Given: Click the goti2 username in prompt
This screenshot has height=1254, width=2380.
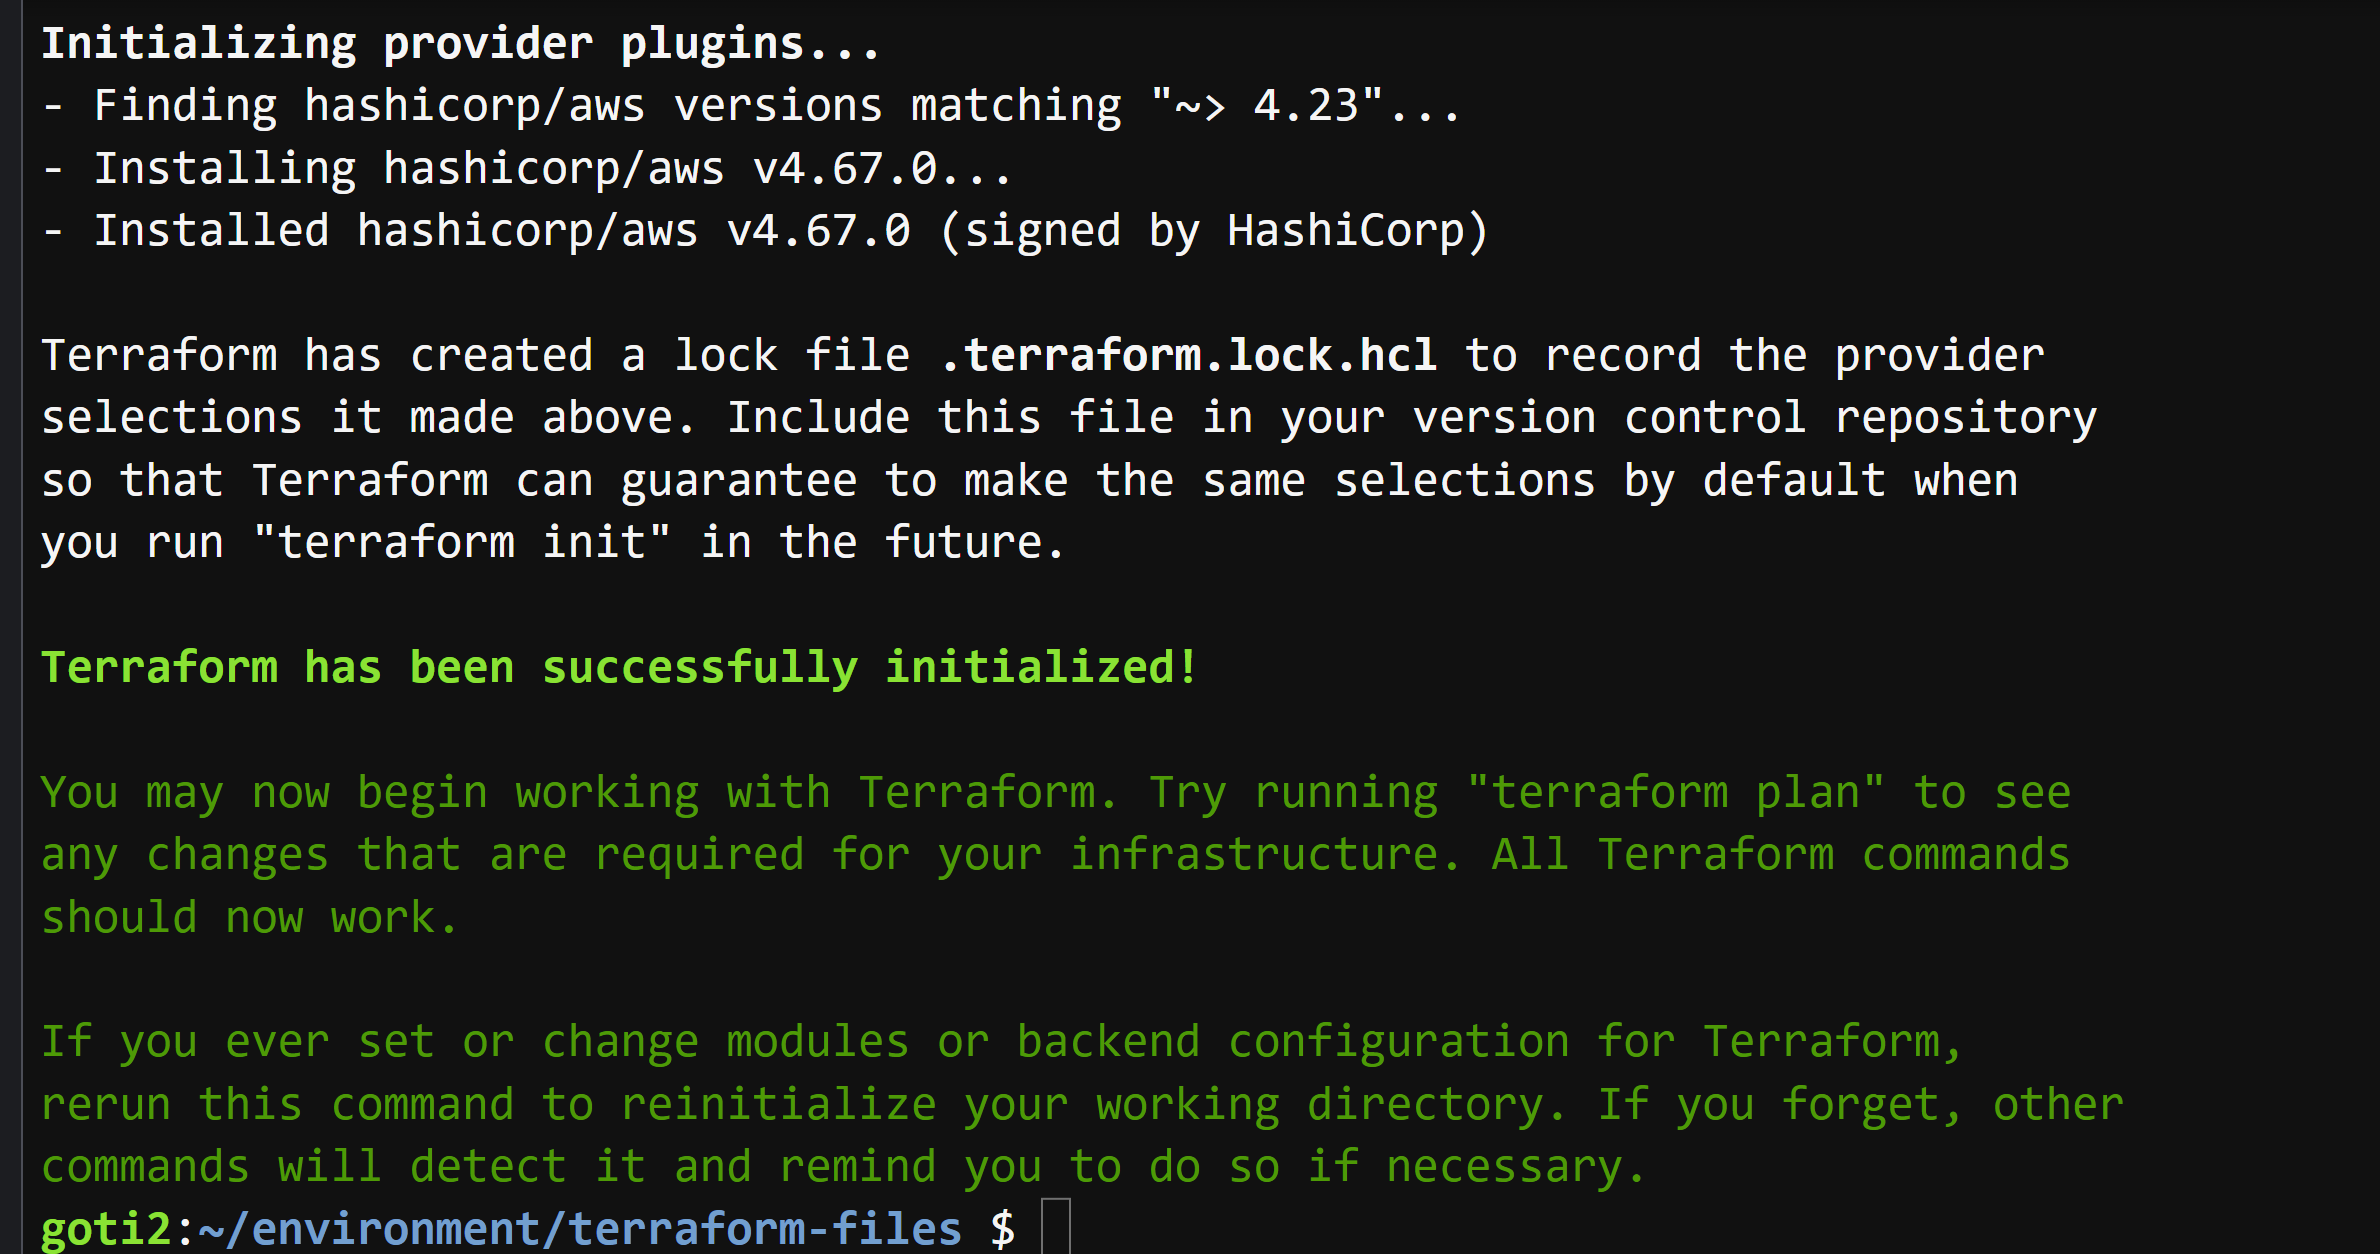Looking at the screenshot, I should coord(107,1229).
